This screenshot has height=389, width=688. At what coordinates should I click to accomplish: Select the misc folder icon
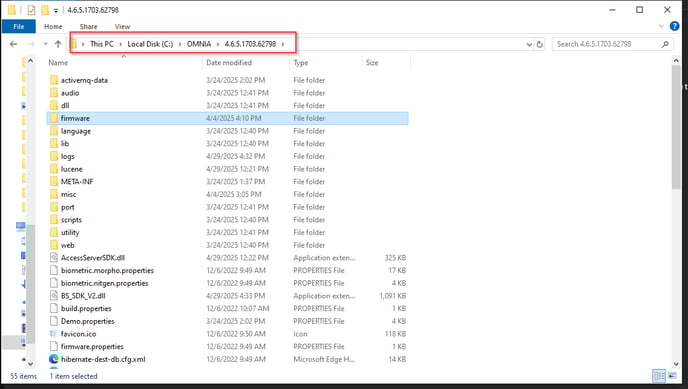coord(54,194)
